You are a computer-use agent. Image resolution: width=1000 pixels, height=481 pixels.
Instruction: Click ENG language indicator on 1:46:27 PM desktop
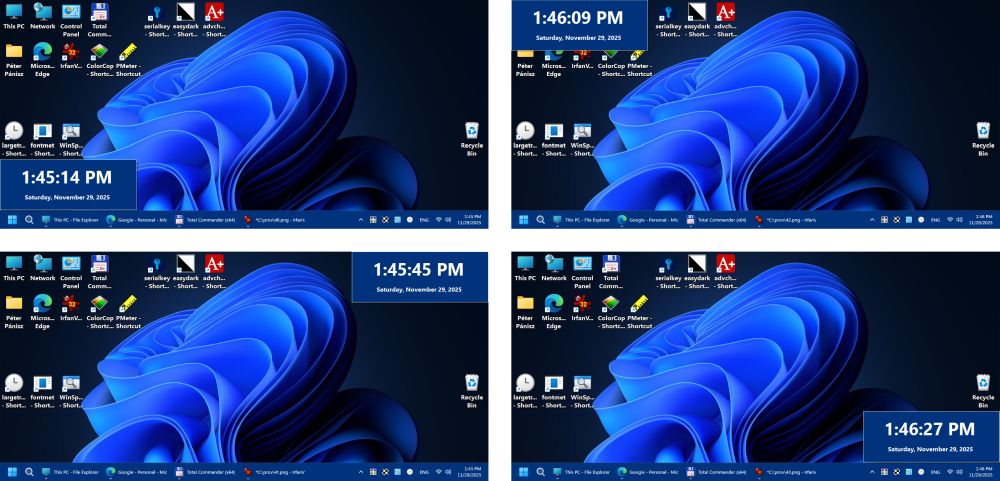click(935, 471)
